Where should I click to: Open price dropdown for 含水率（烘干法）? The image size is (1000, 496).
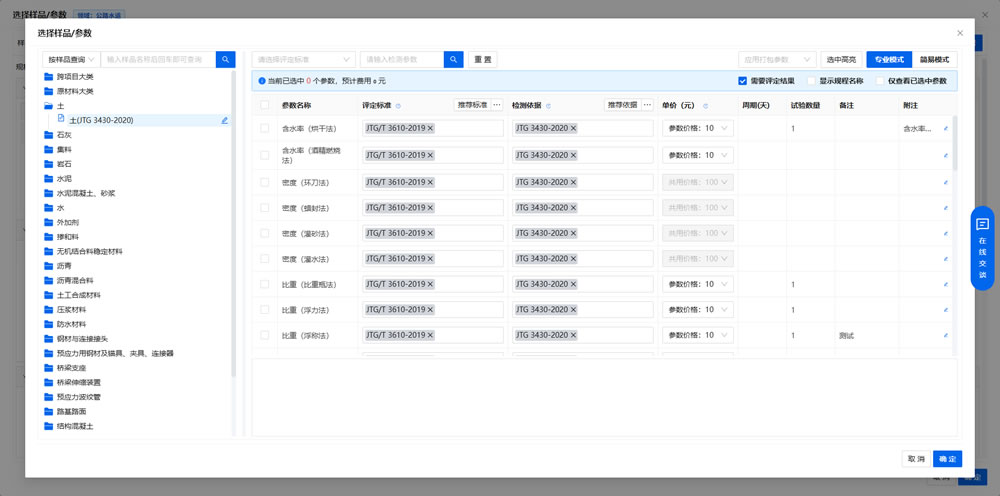pyautogui.click(x=698, y=128)
